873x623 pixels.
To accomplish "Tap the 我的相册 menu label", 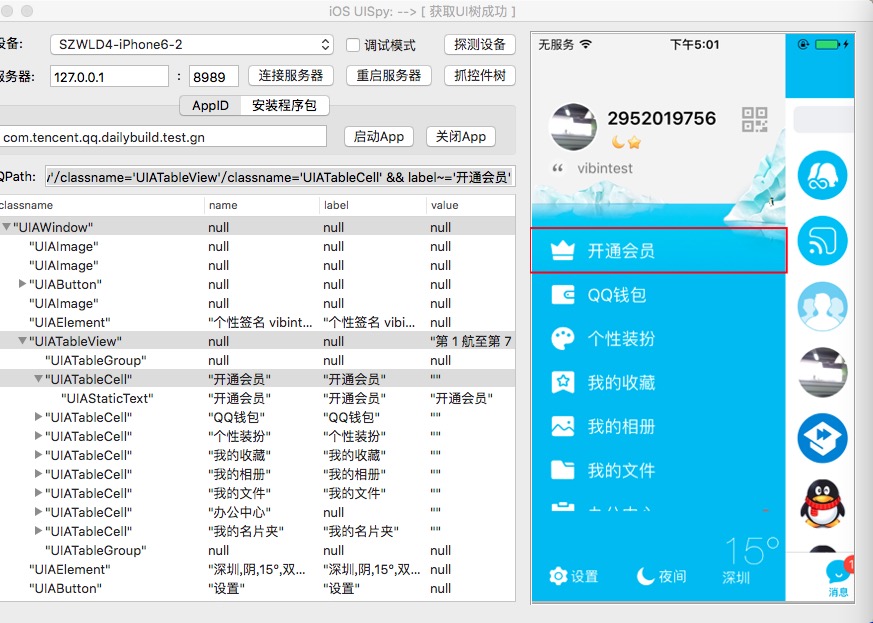I will point(621,426).
